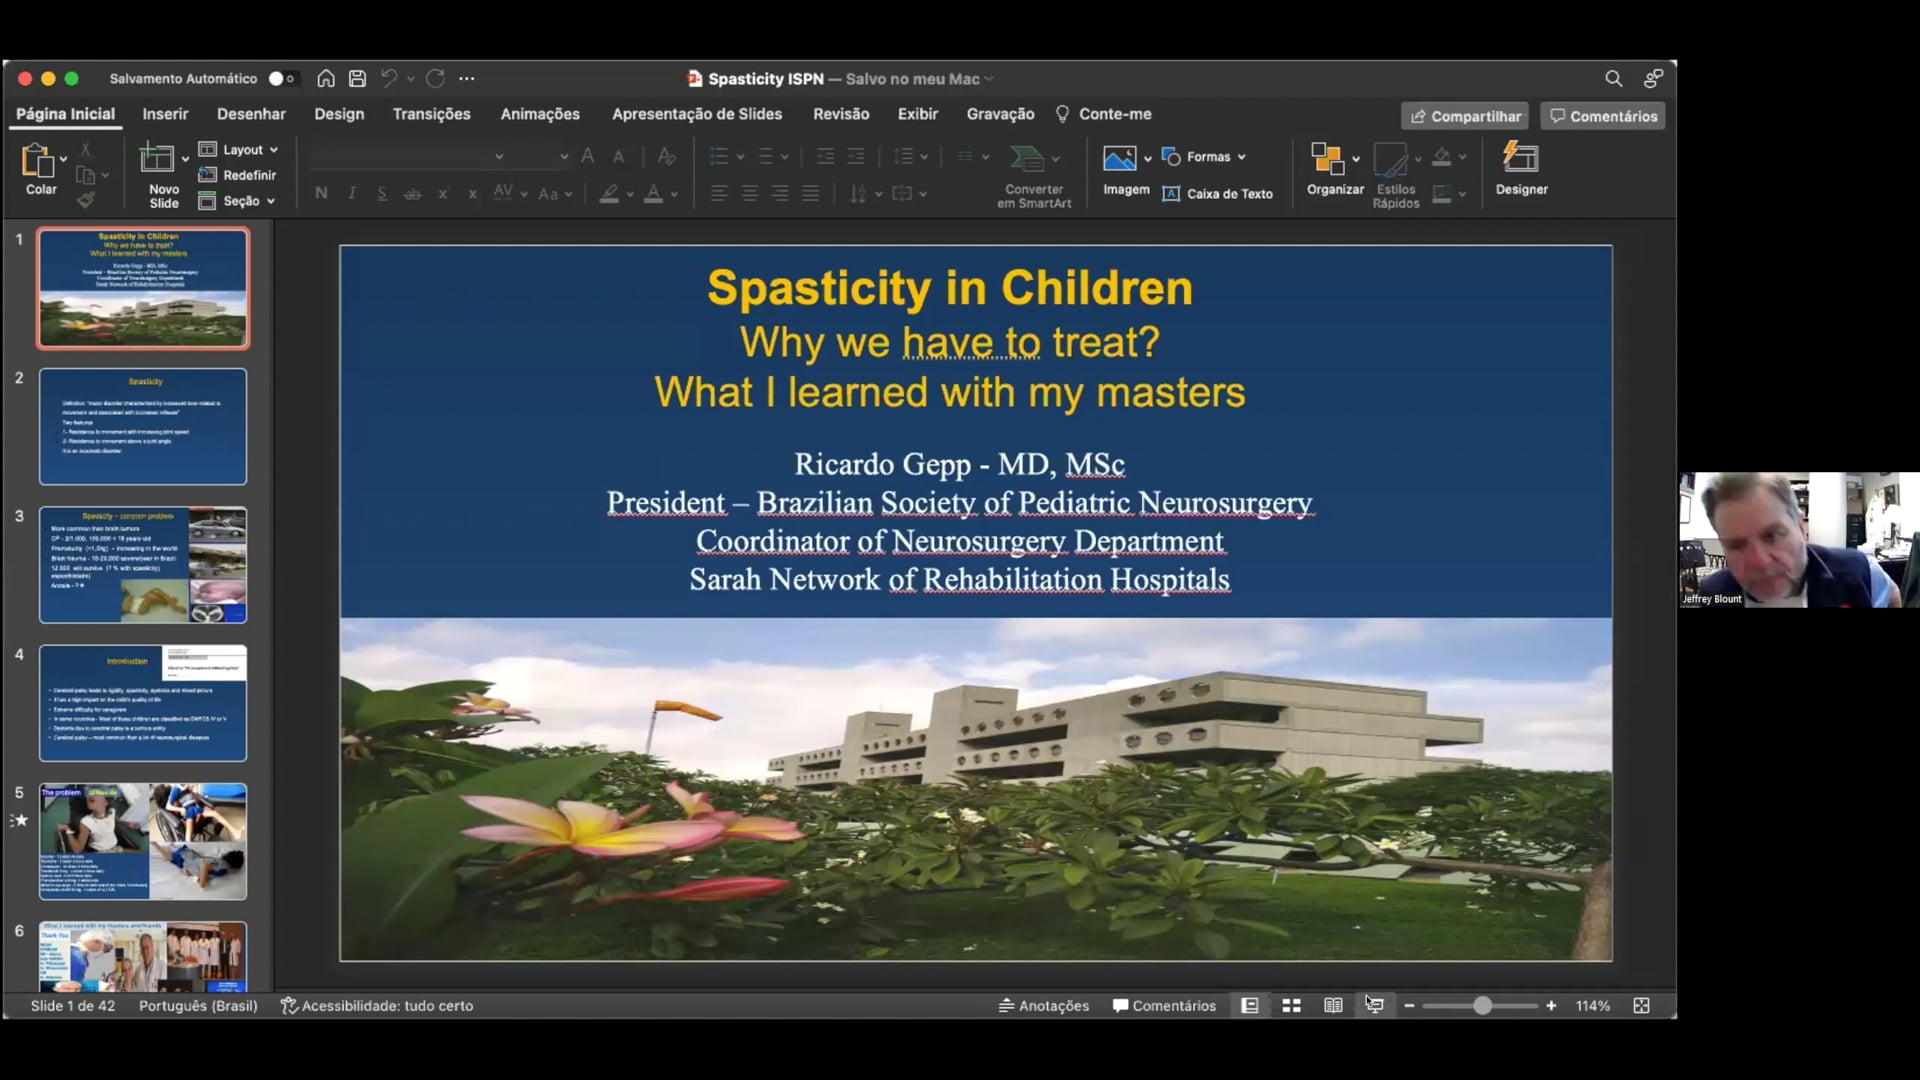Image resolution: width=1920 pixels, height=1080 pixels.
Task: Toggle normal view button in status bar
Action: point(1249,1005)
